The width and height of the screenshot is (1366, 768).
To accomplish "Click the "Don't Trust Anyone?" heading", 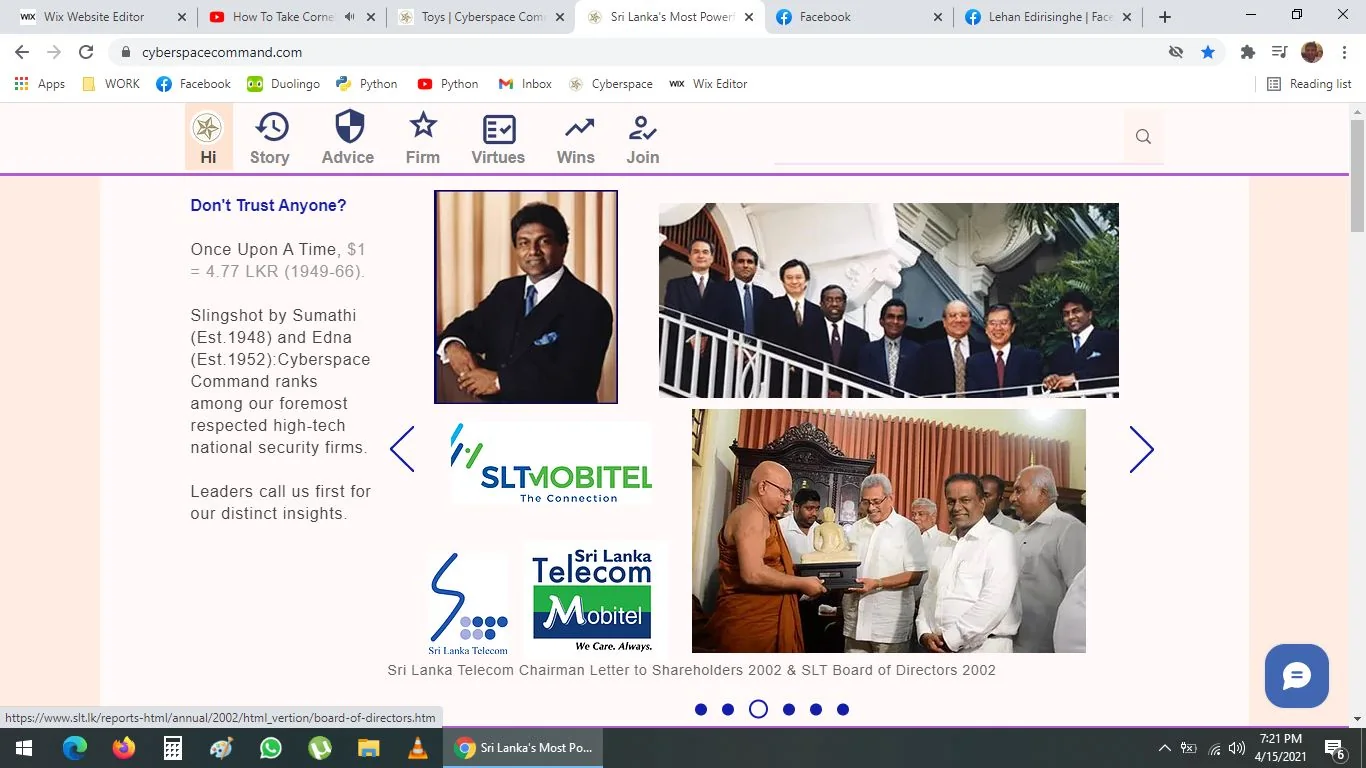I will pos(268,205).
